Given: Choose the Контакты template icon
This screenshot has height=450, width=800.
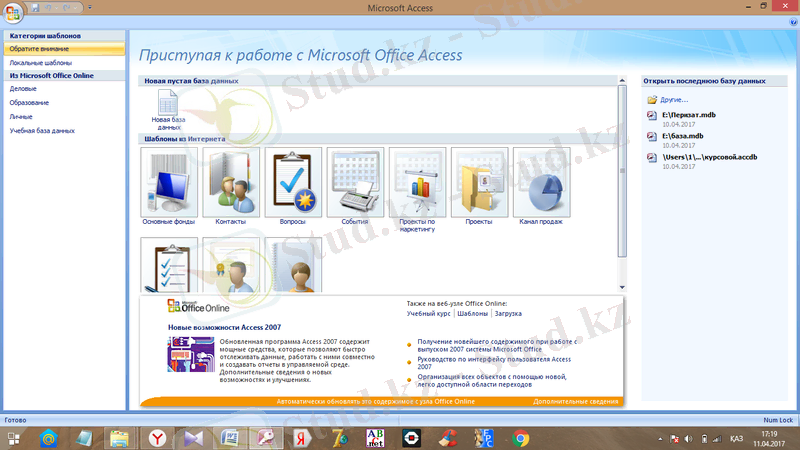Looking at the screenshot, I should tap(231, 180).
